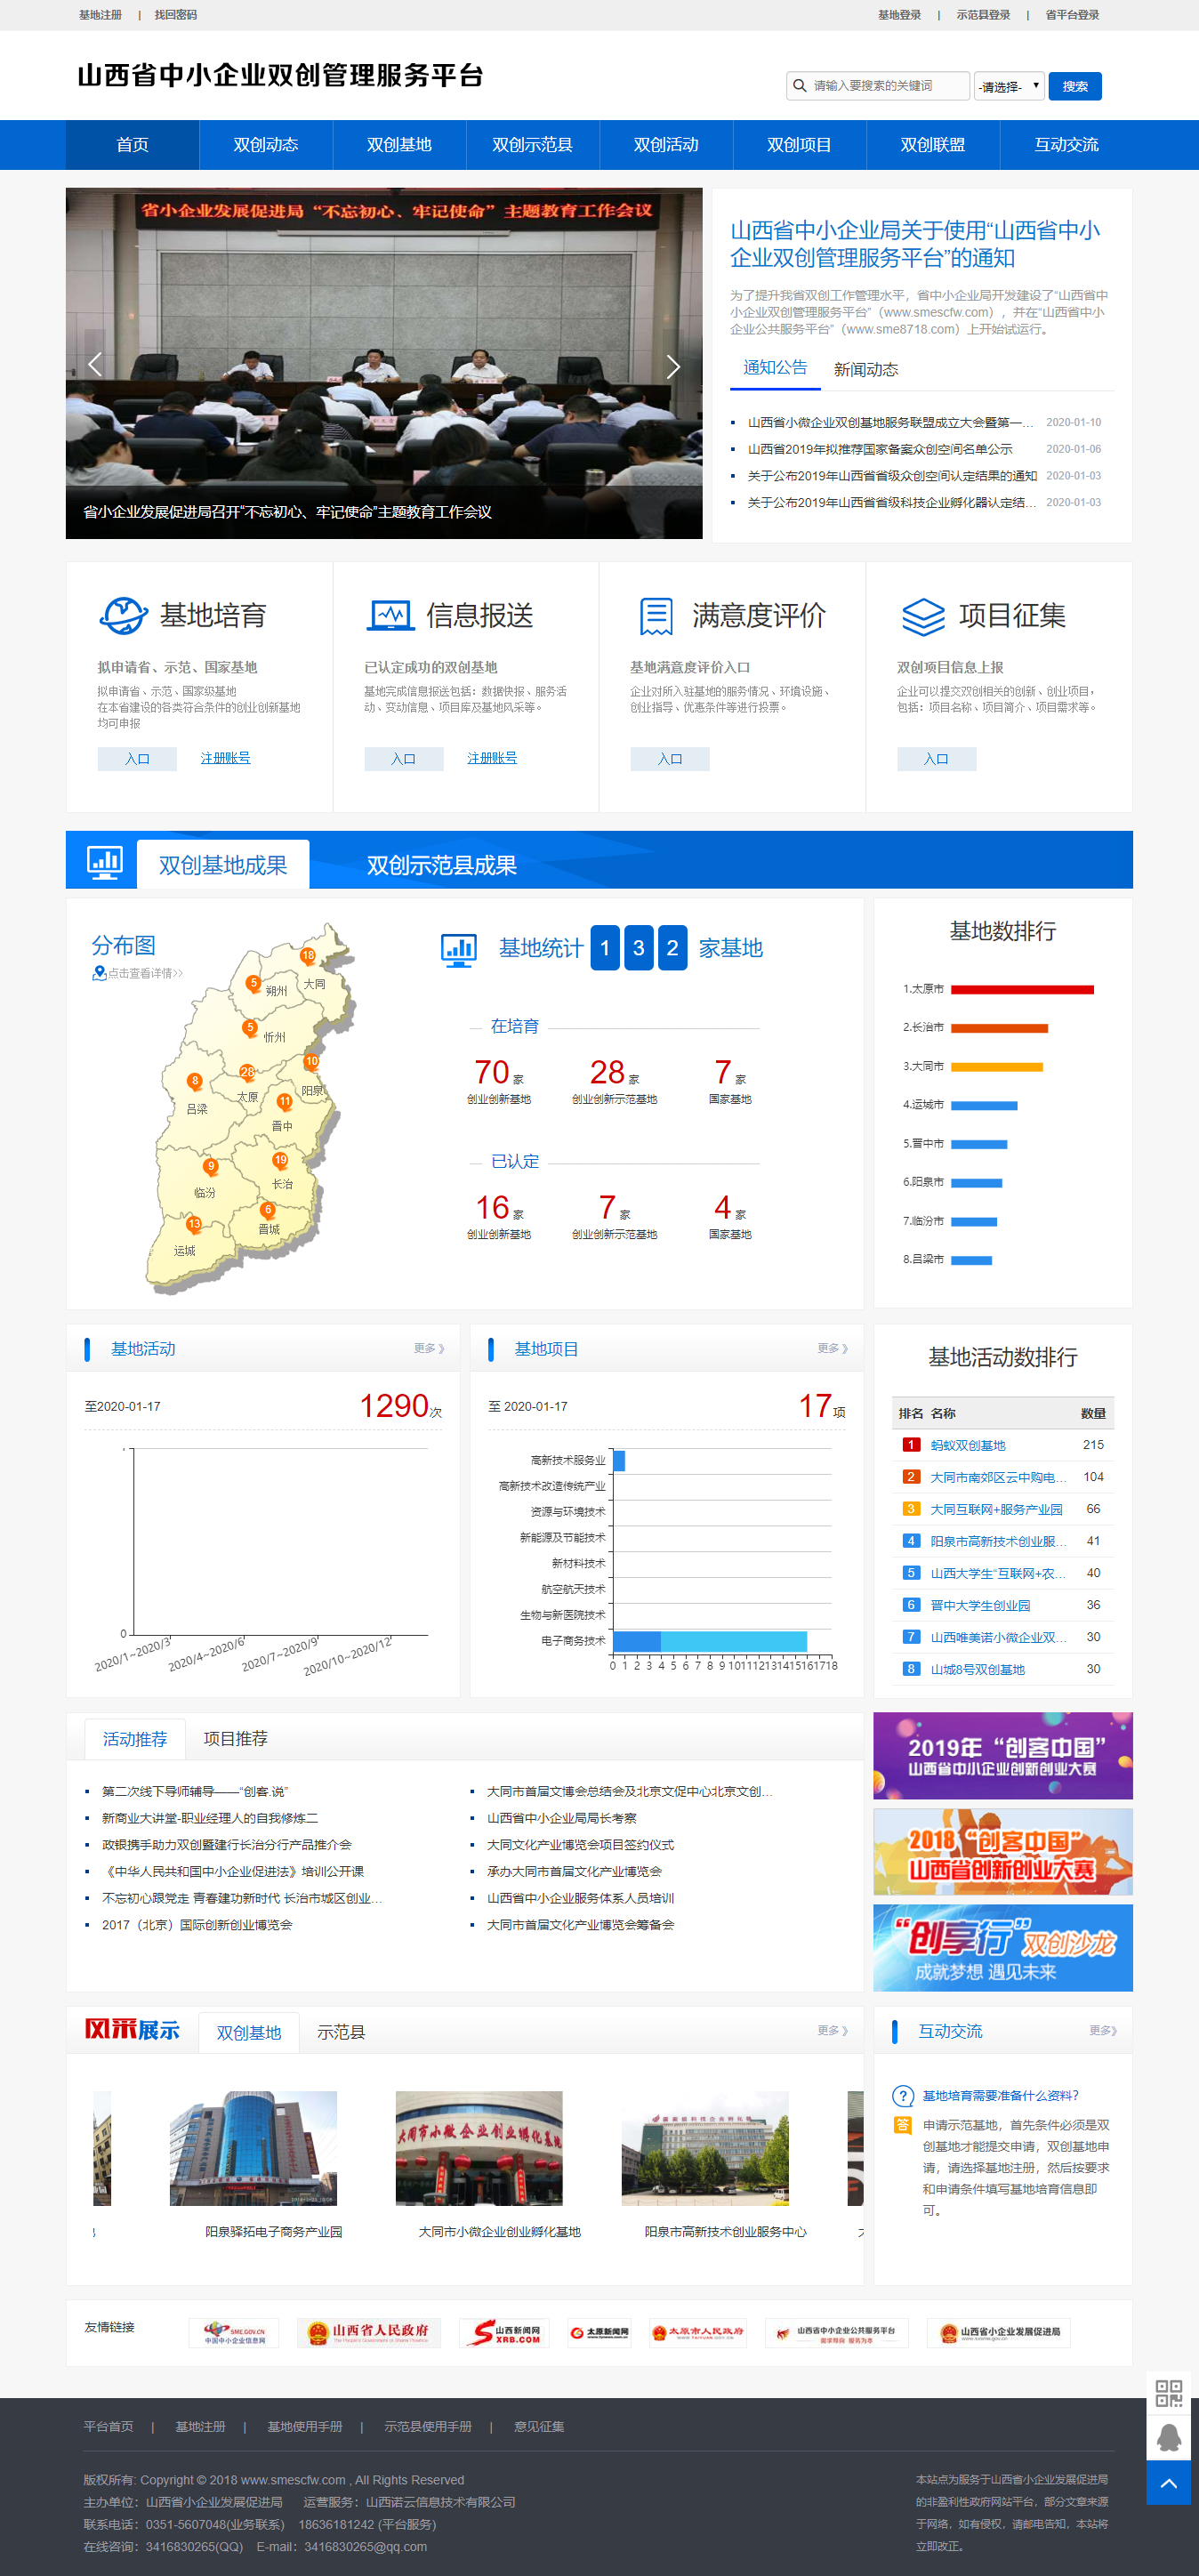1199x2576 pixels.
Task: Click the back-to-top arrow button
Action: coord(1168,2483)
